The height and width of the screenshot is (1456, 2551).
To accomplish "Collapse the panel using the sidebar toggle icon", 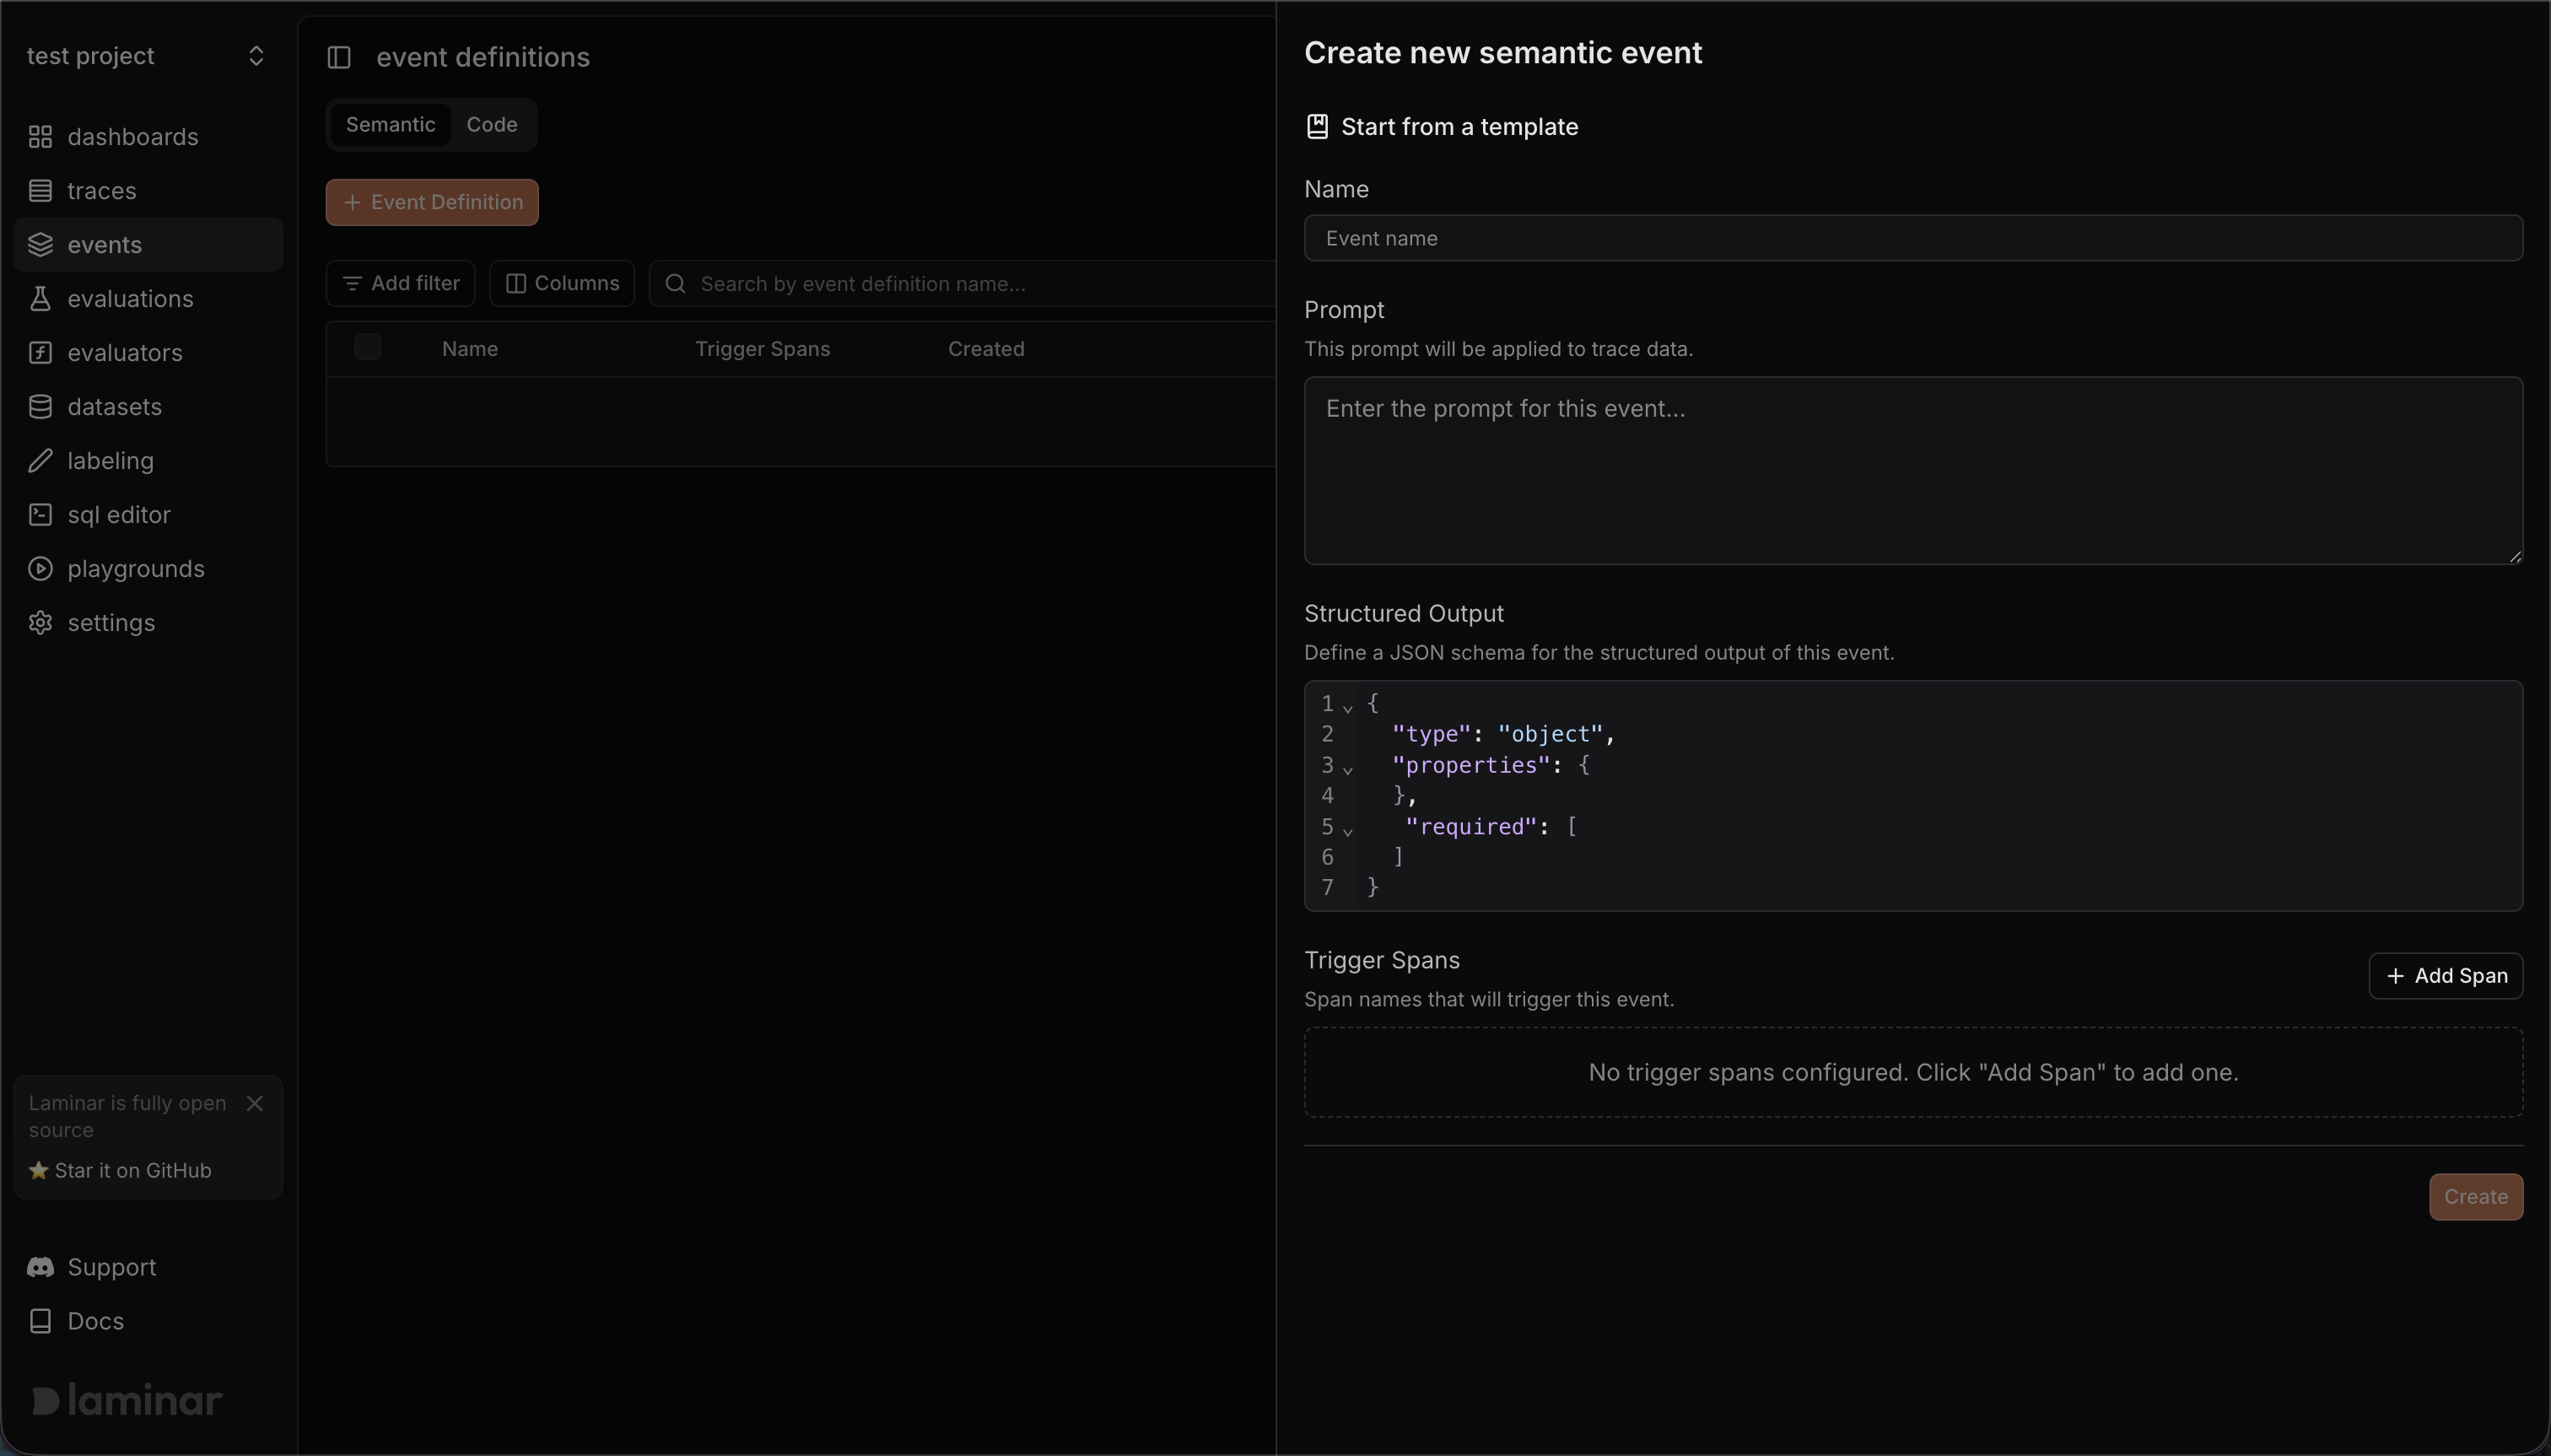I will pos(340,58).
